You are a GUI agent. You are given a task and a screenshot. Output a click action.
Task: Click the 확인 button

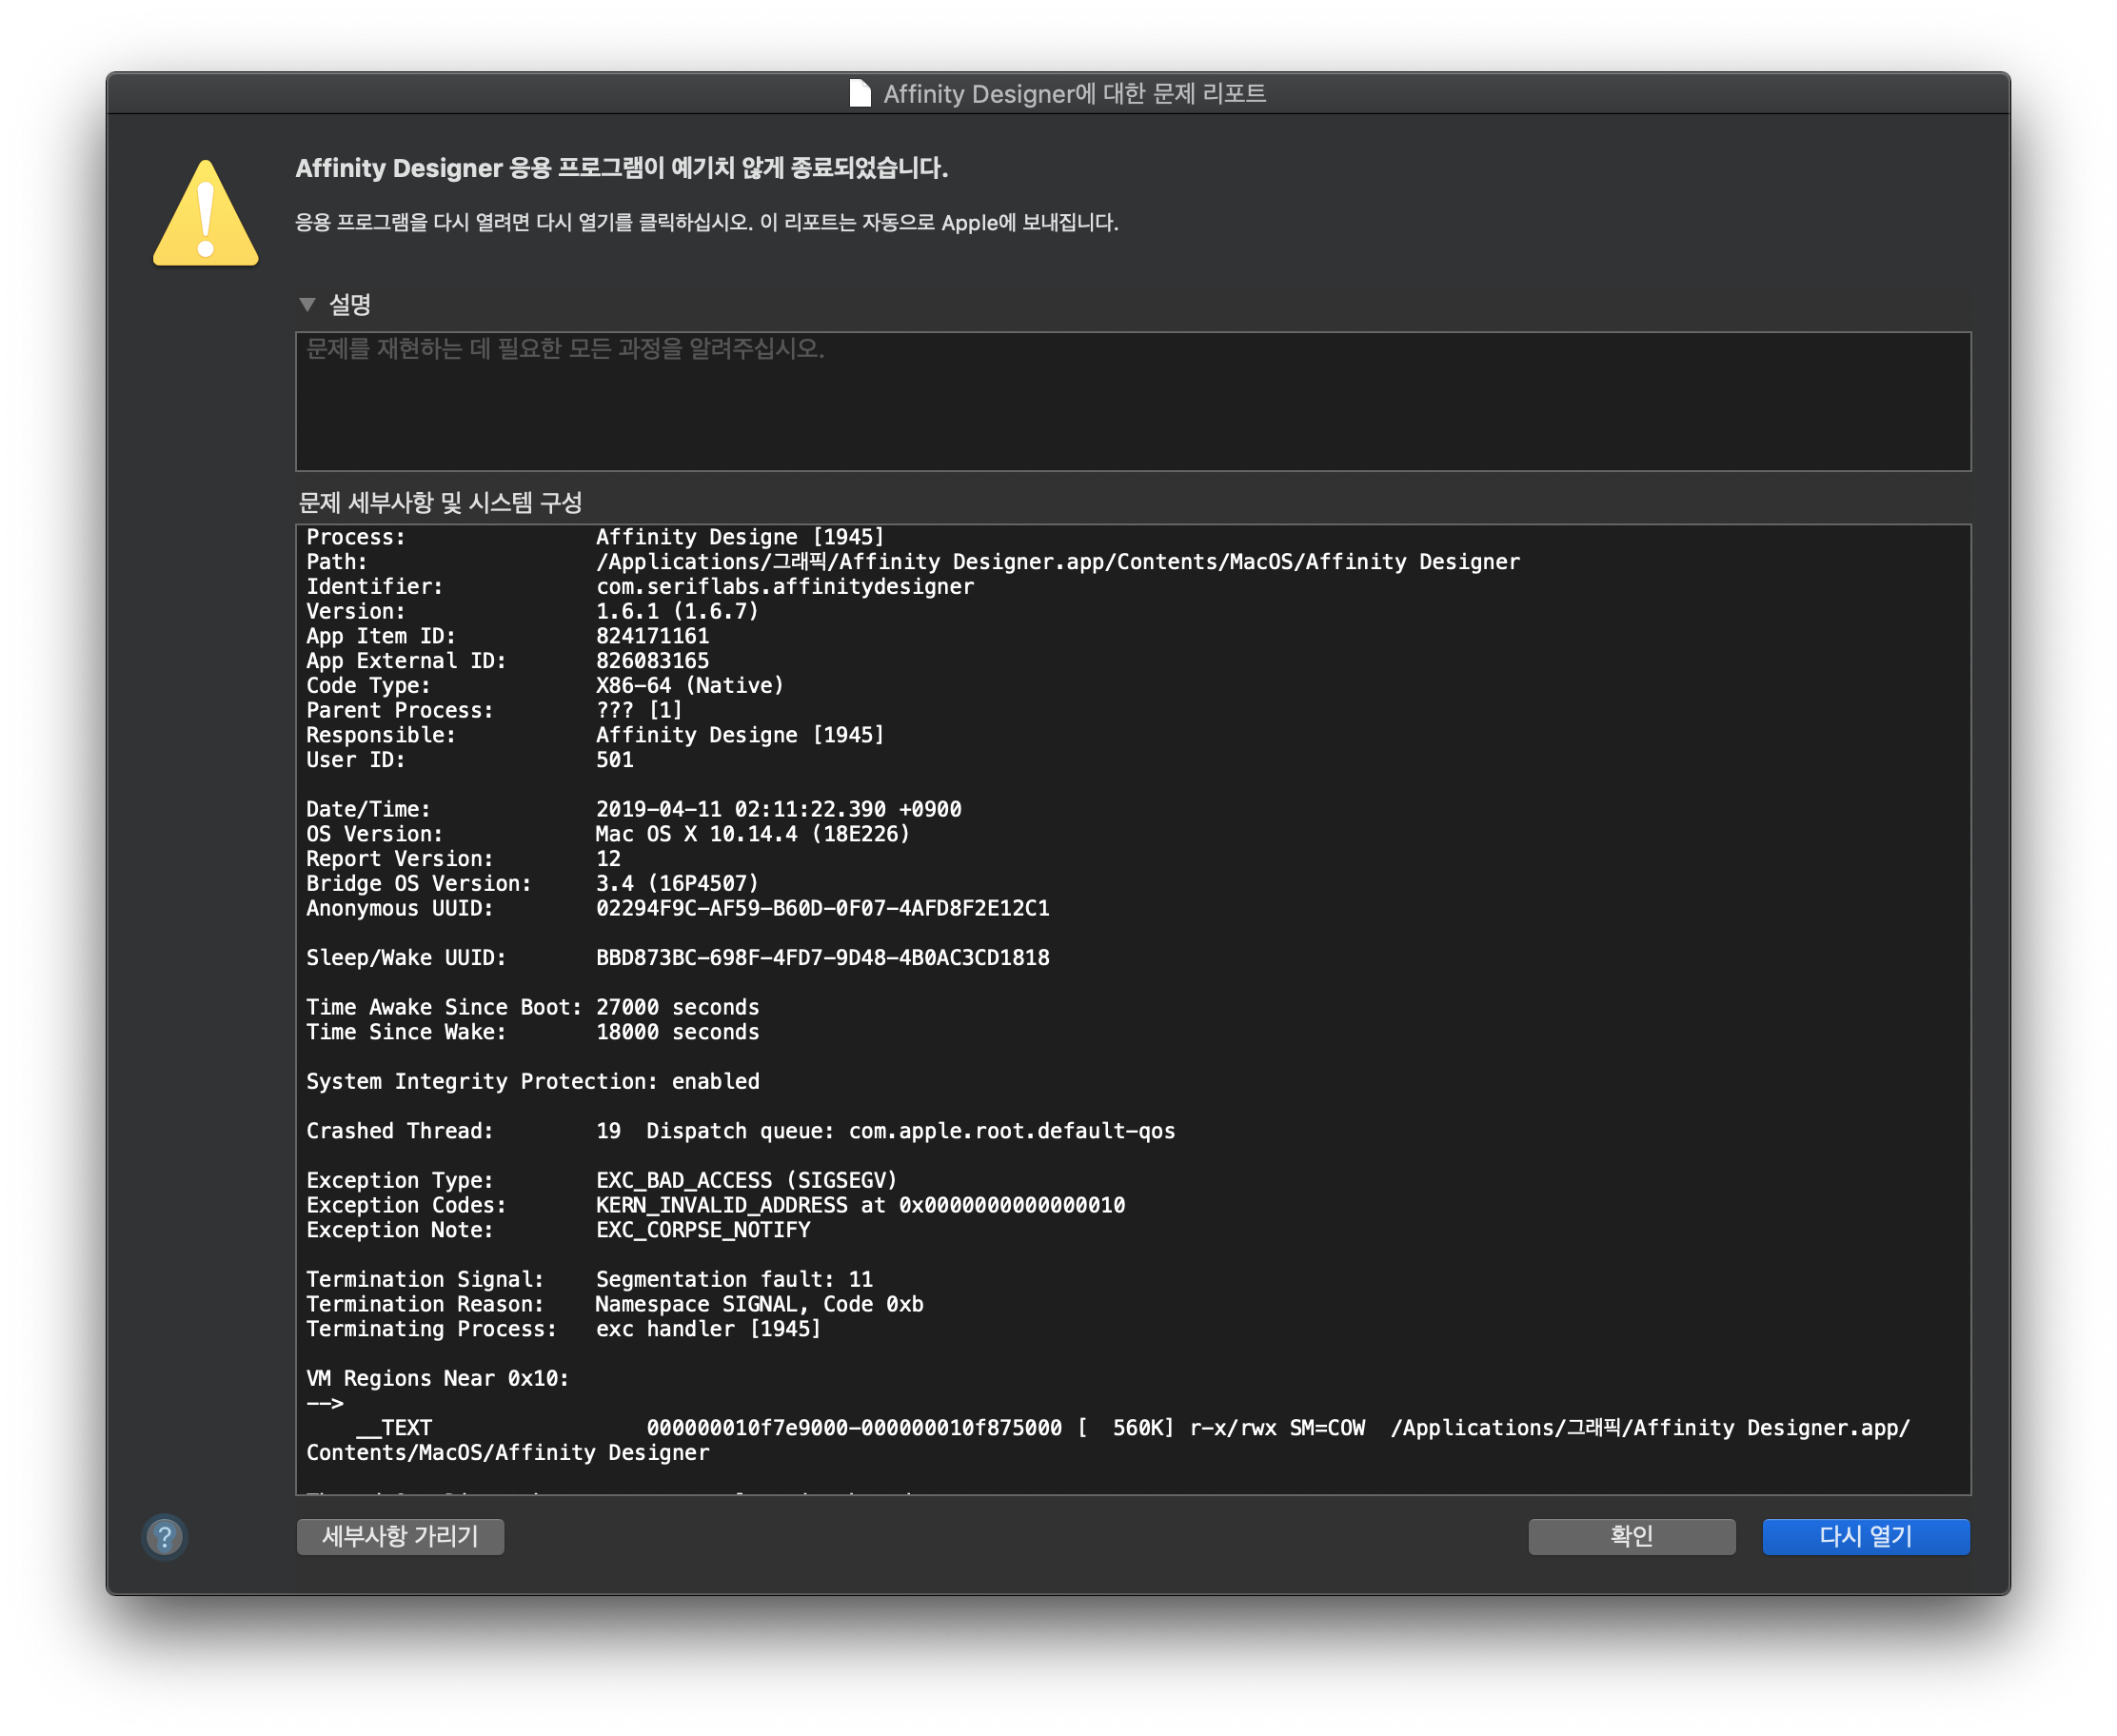(1632, 1537)
